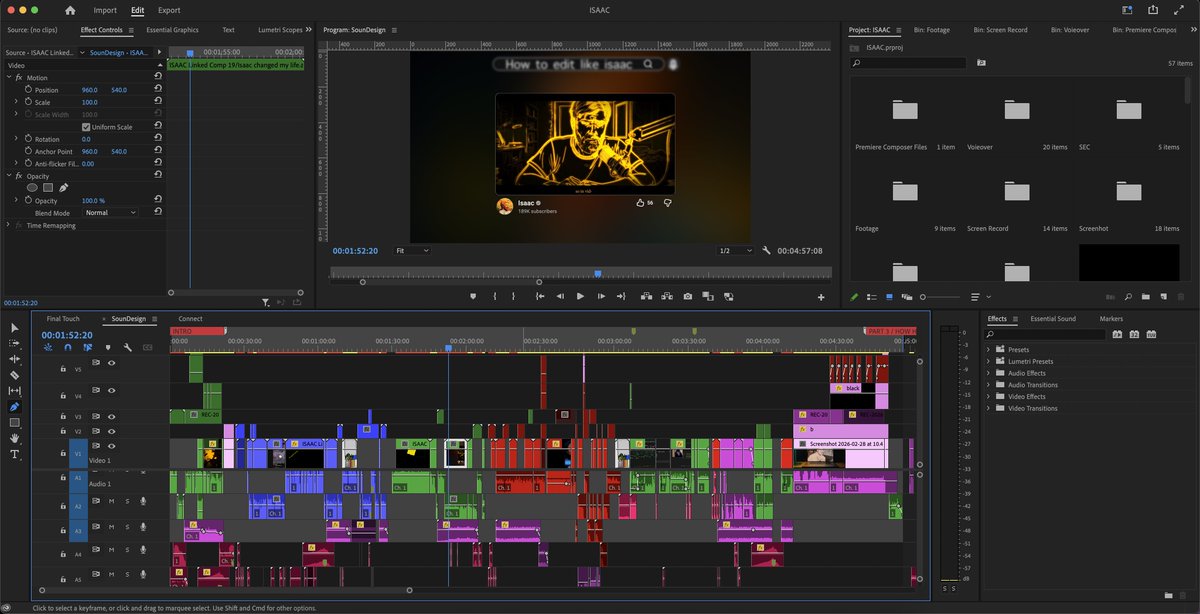1200x614 pixels.
Task: Hide track V5 with eye icon
Action: pos(111,363)
